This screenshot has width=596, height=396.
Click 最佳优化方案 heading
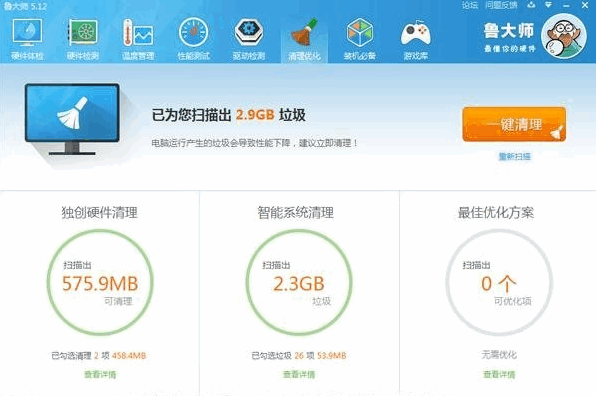[x=496, y=212]
